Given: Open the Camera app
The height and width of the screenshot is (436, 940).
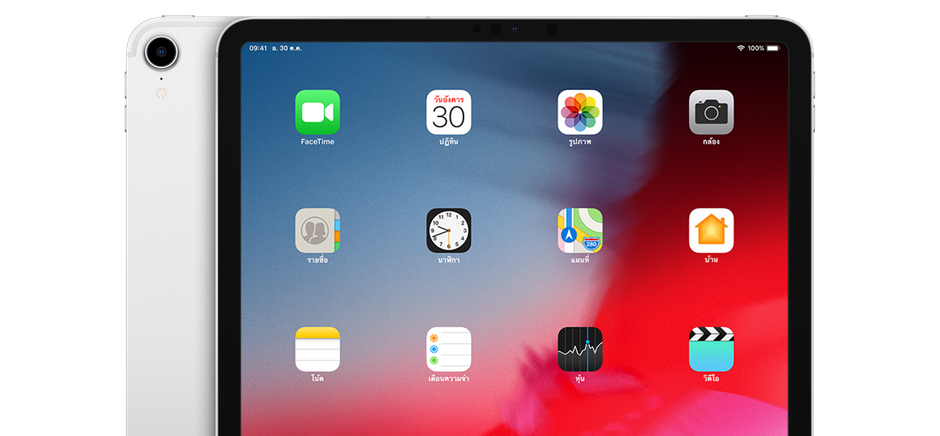Looking at the screenshot, I should pos(711,112).
